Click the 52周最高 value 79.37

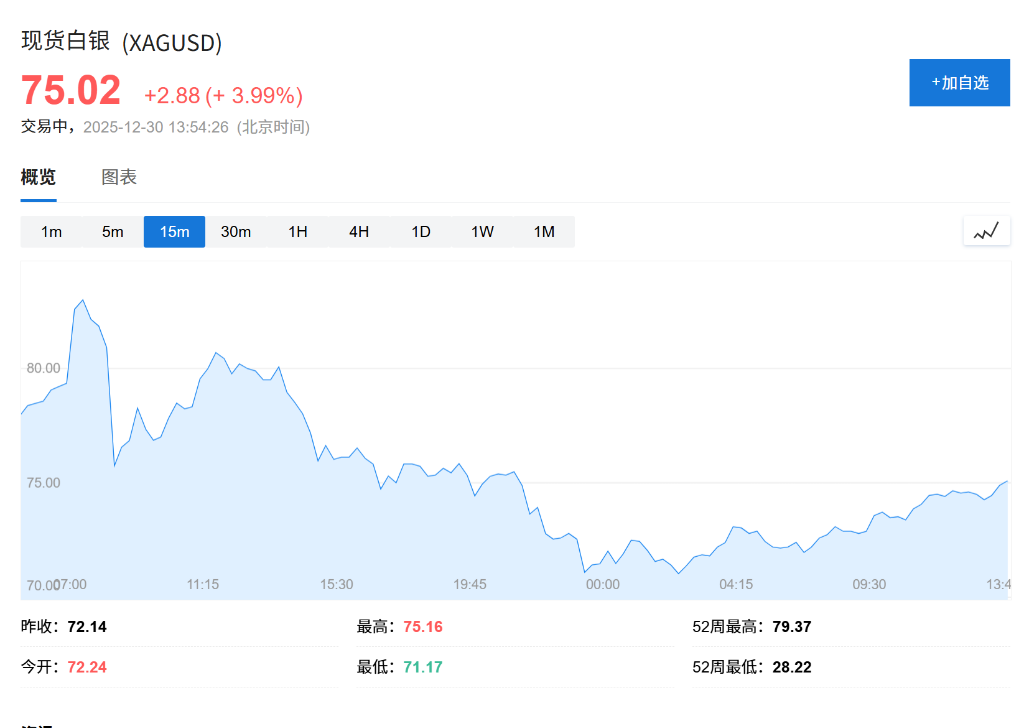pyautogui.click(x=789, y=626)
